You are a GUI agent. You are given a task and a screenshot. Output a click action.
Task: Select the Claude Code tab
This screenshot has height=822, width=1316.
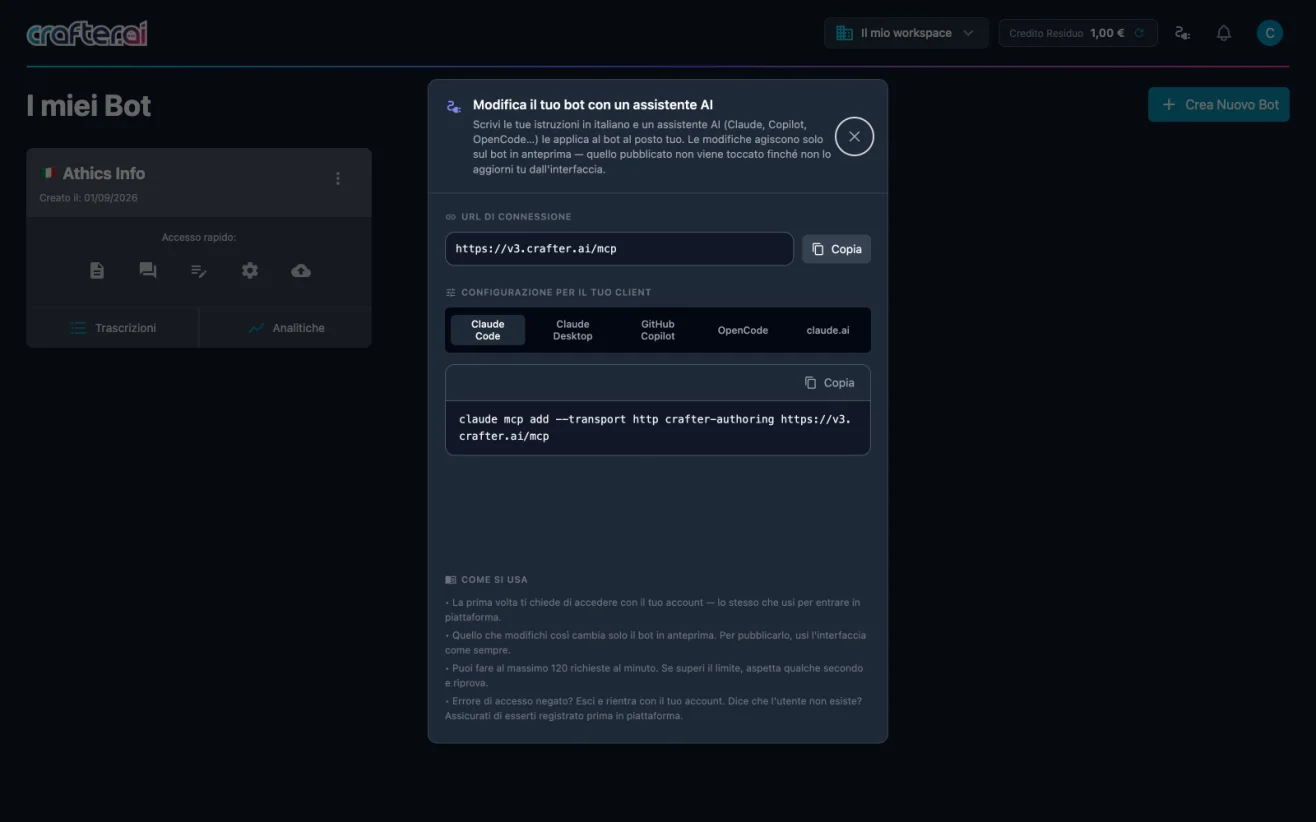click(488, 330)
